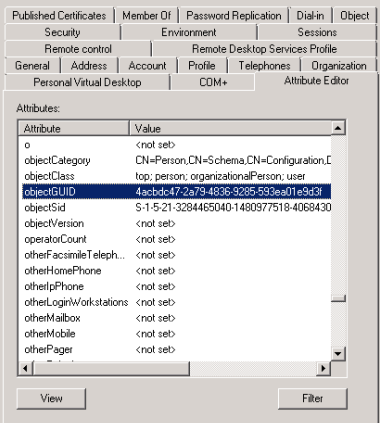Sort by the Value column header
The image size is (380, 423).
pyautogui.click(x=230, y=128)
